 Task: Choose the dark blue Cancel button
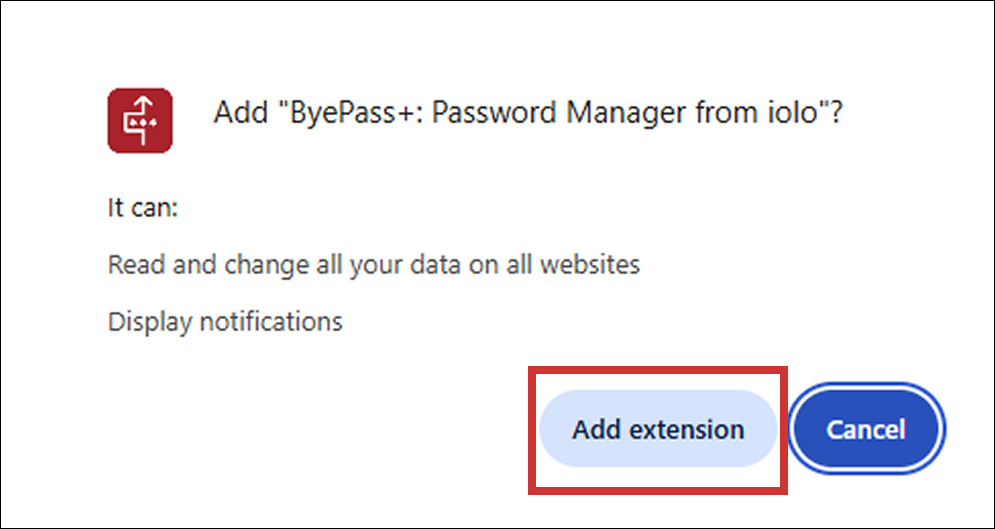(867, 429)
